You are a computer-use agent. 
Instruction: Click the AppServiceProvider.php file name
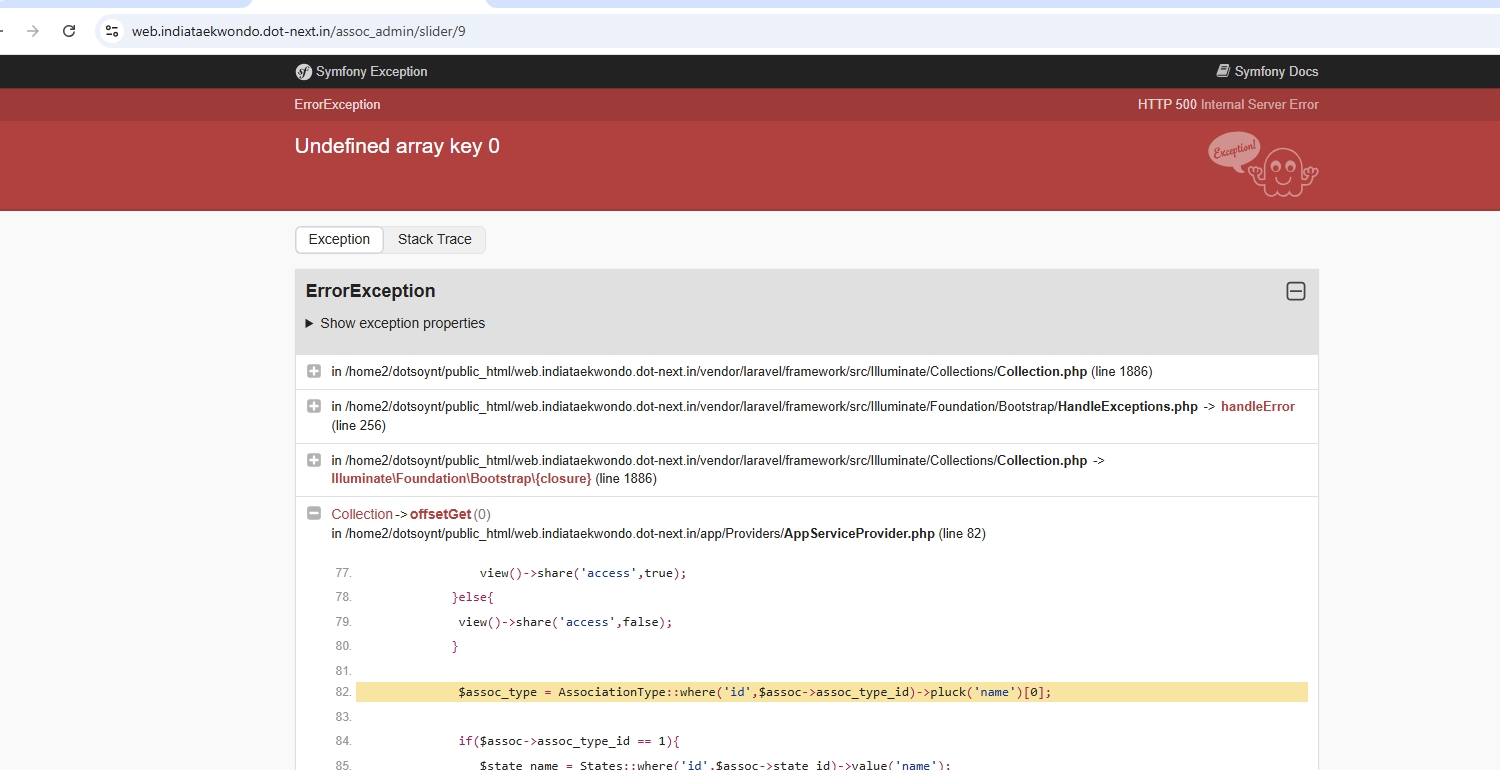coord(859,534)
